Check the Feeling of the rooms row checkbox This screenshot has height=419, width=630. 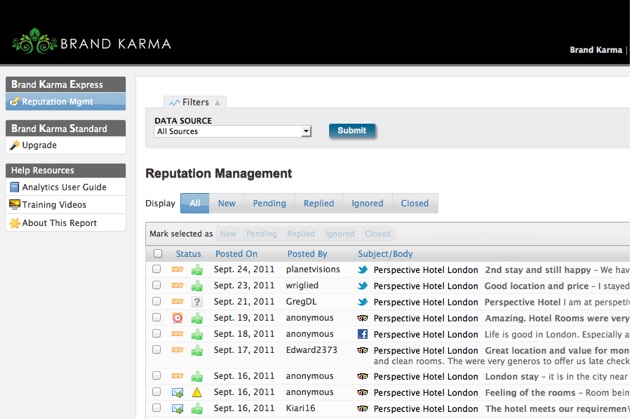pos(156,392)
